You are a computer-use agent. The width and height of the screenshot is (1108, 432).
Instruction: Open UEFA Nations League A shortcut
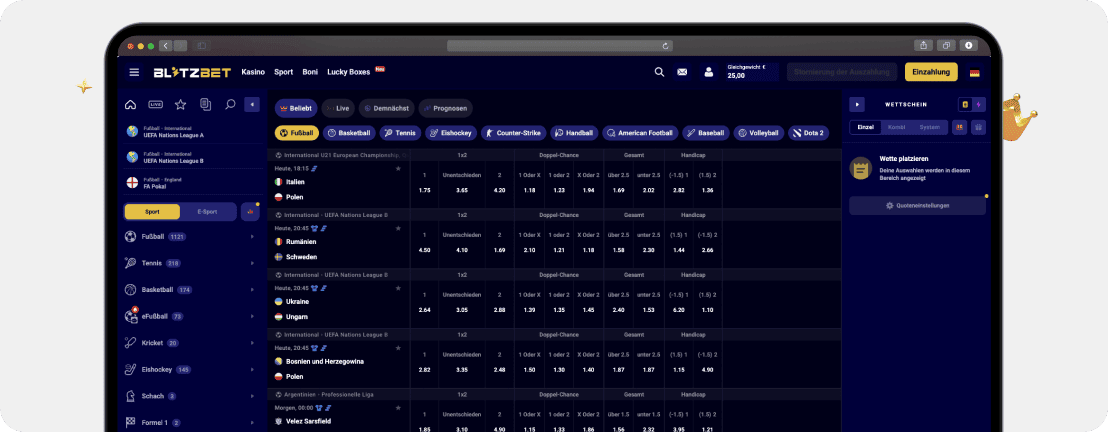194,132
